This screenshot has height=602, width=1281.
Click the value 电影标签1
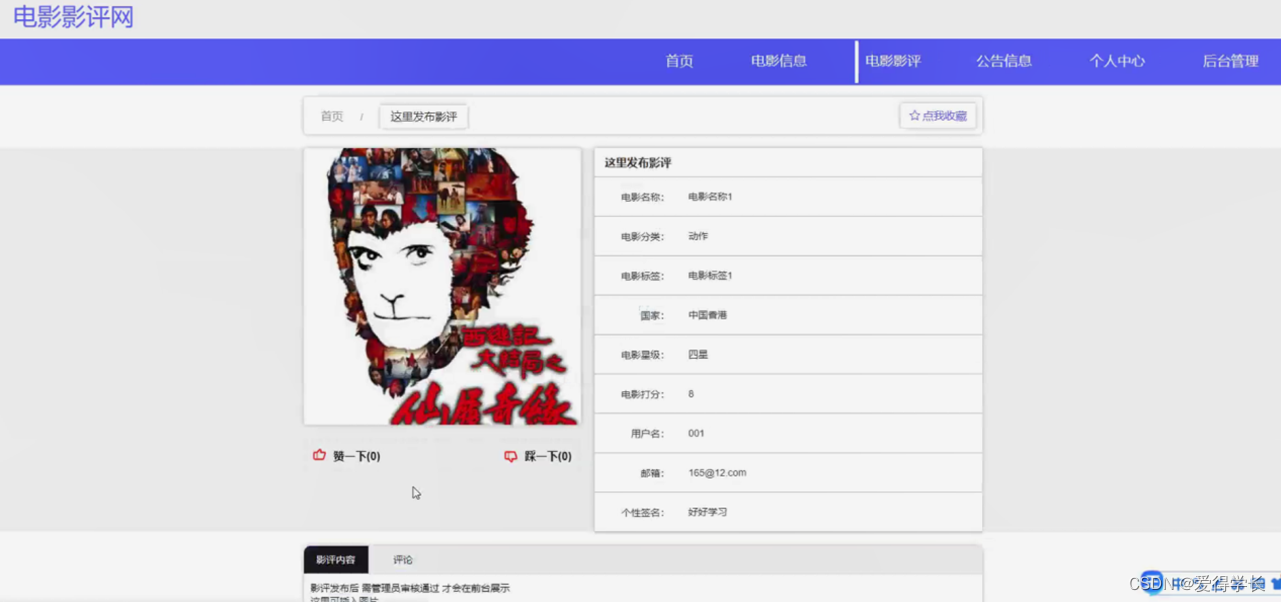pyautogui.click(x=710, y=276)
